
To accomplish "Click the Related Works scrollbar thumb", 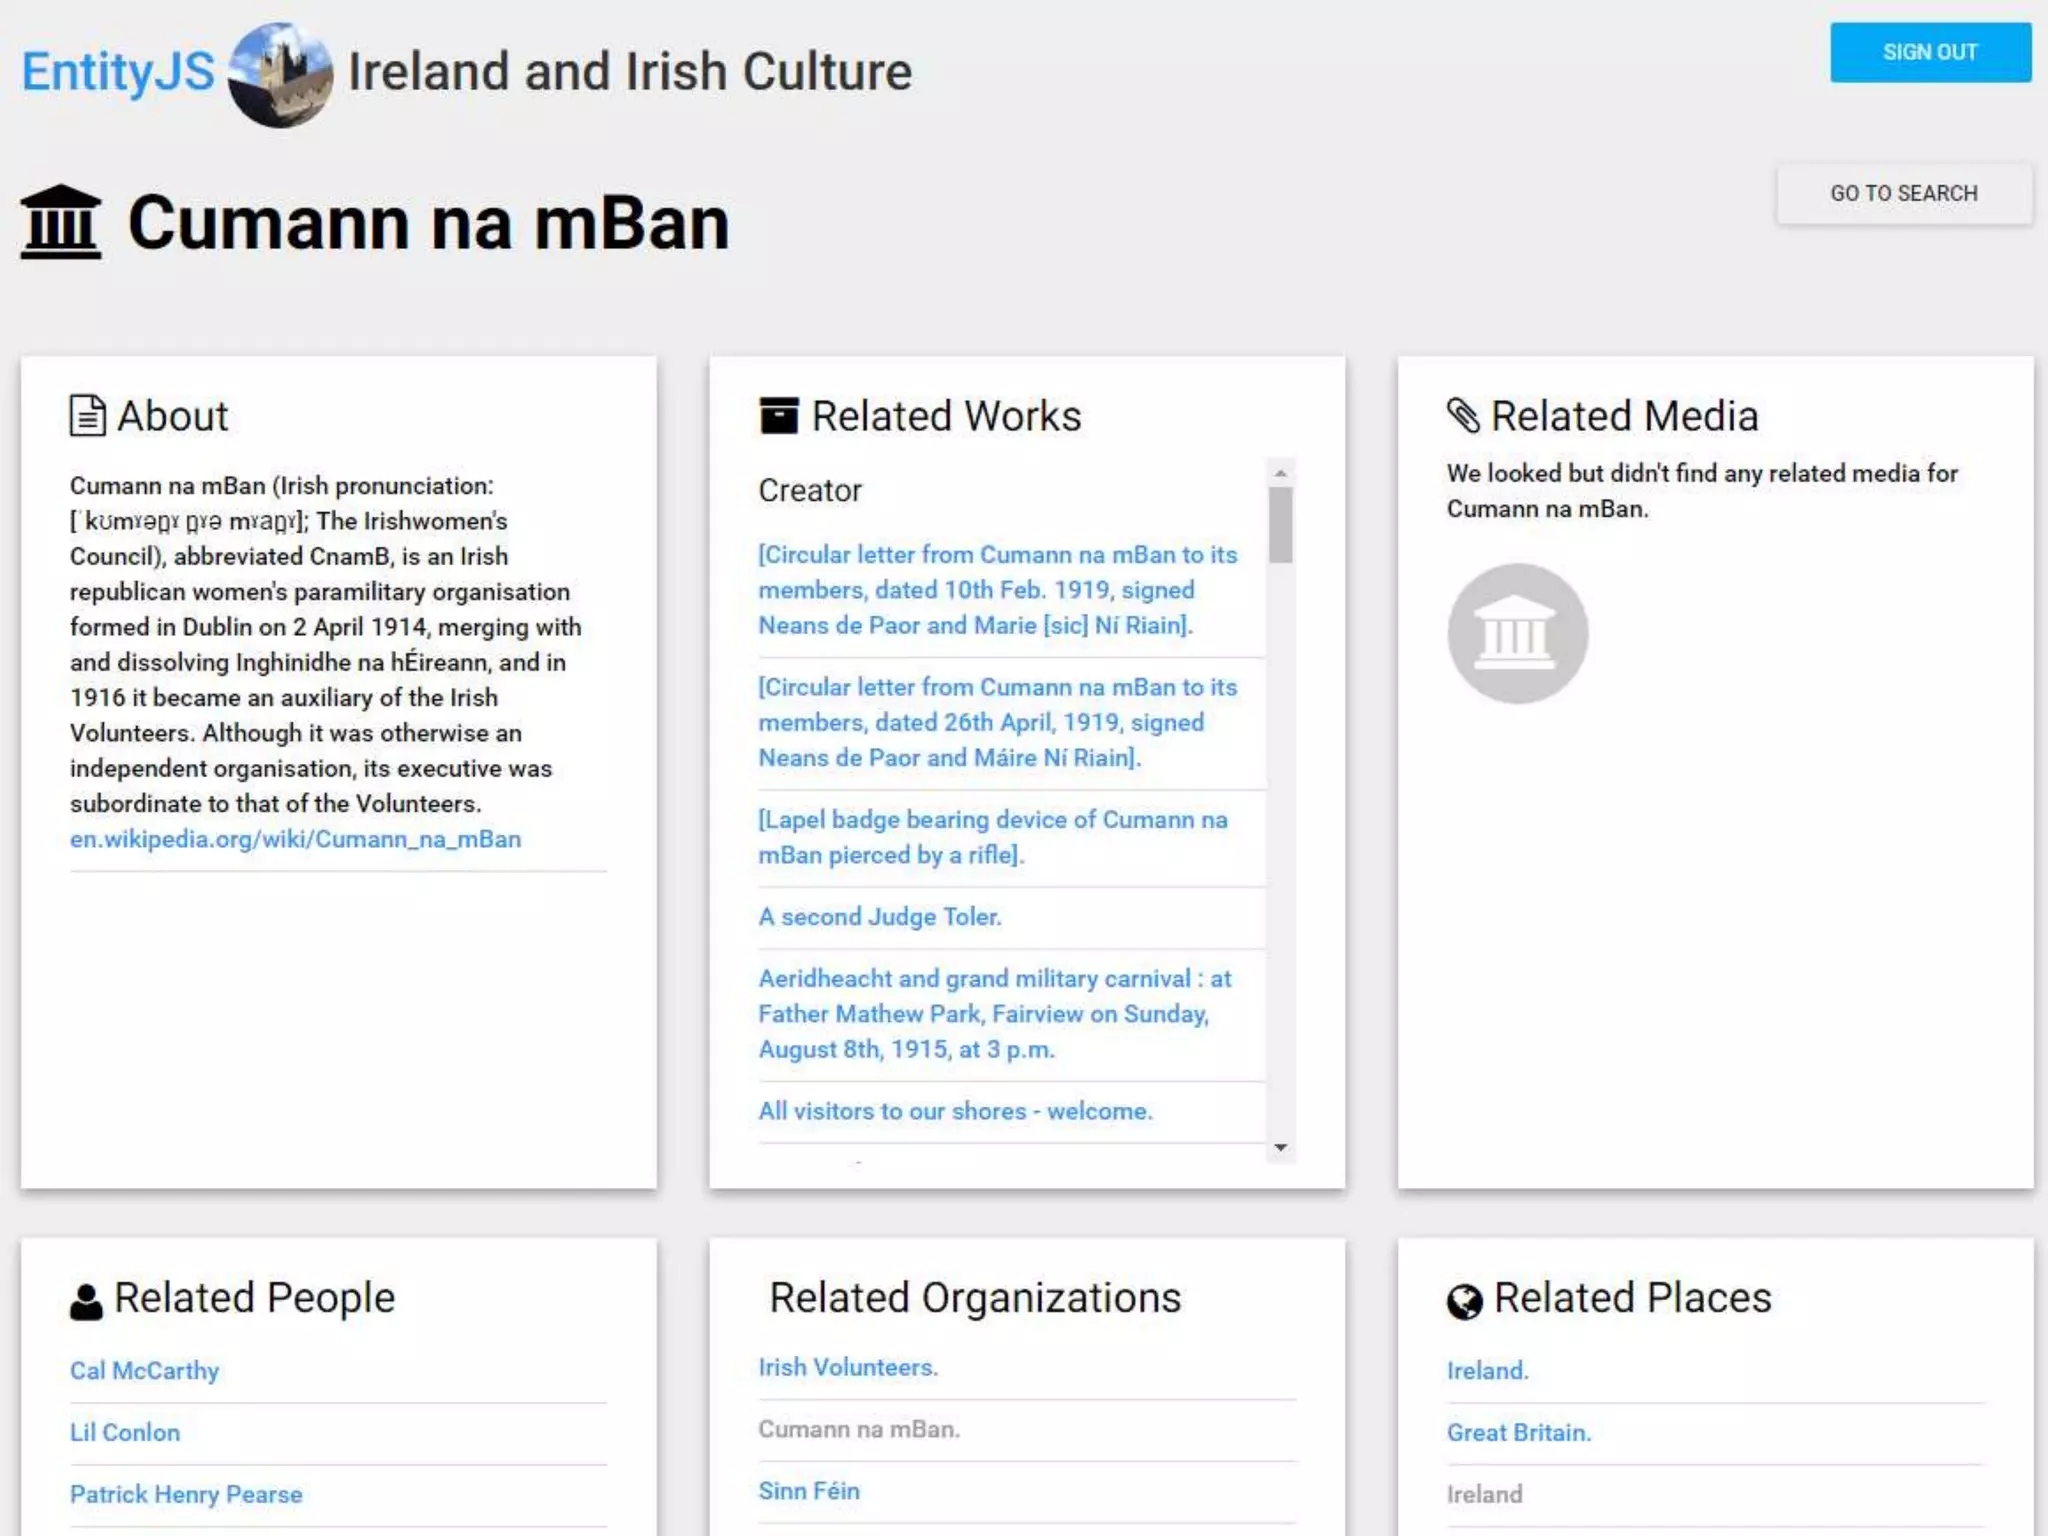I will pyautogui.click(x=1280, y=524).
